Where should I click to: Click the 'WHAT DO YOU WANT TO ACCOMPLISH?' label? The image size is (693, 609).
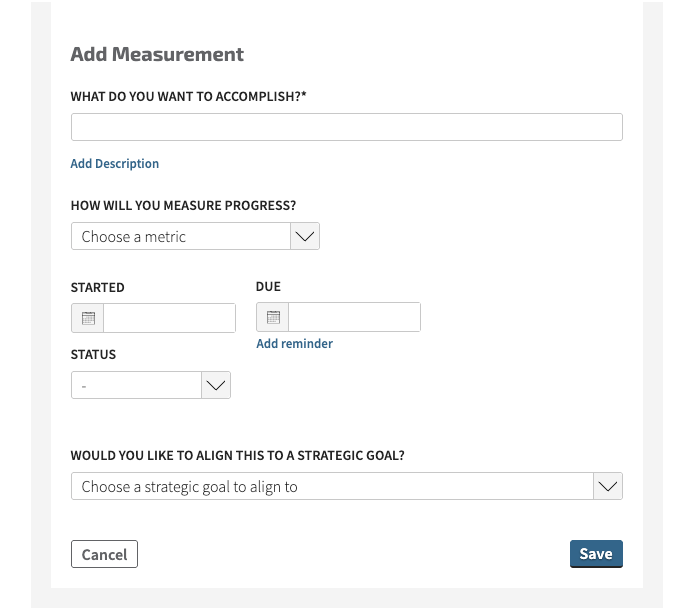pyautogui.click(x=188, y=96)
